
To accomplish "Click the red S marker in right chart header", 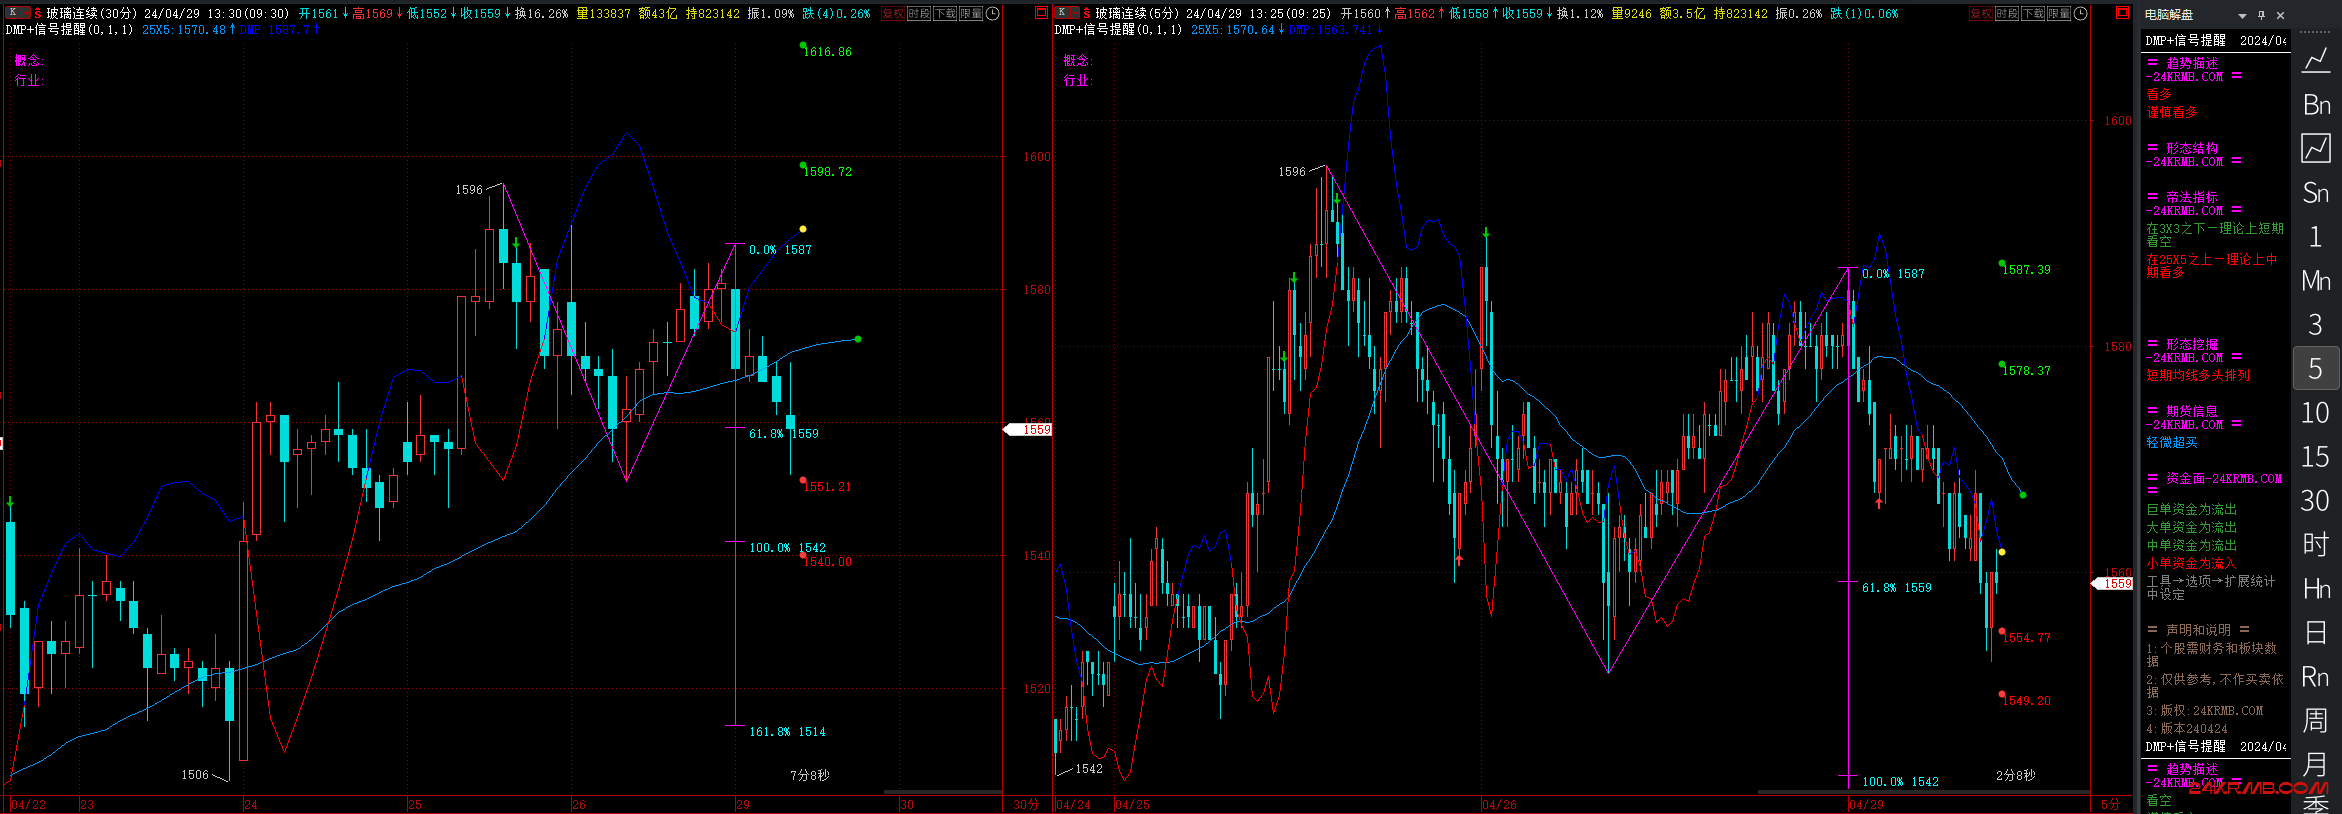I will [1087, 13].
